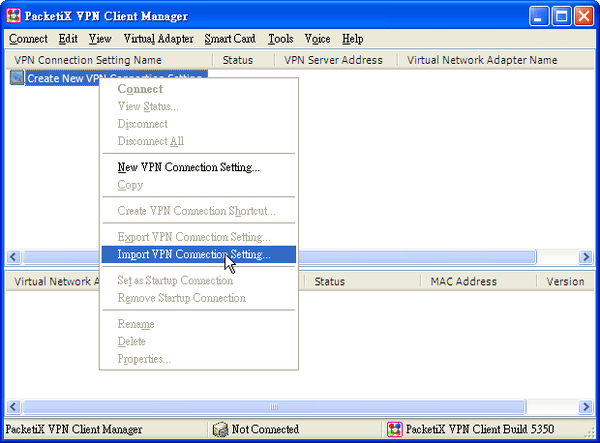
Task: Select Properties in context menu
Action: 199,359
